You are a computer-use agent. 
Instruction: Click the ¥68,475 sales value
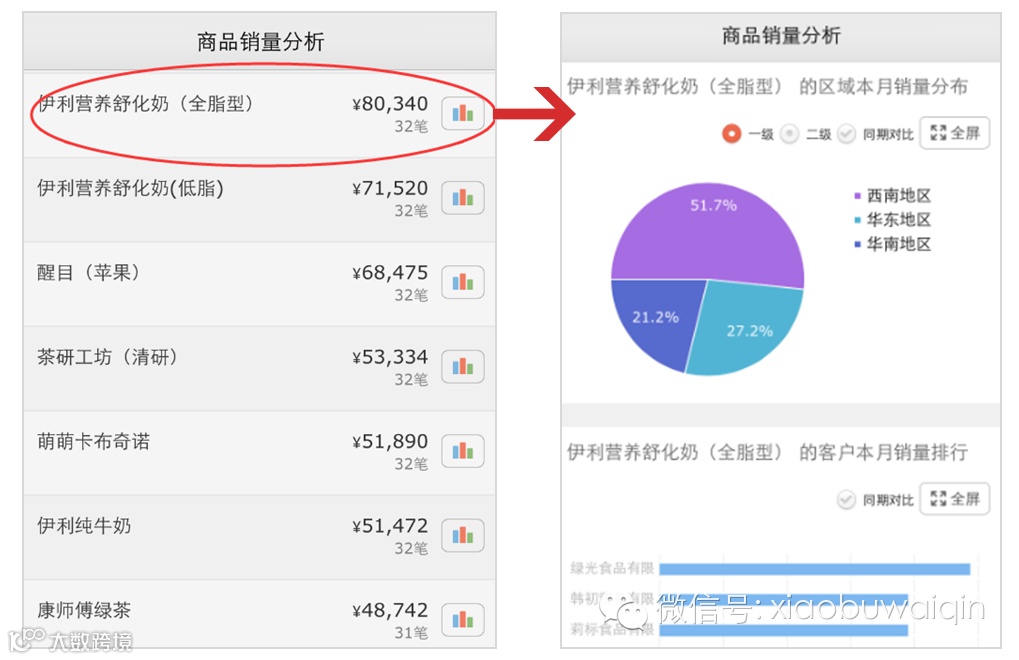tap(390, 272)
